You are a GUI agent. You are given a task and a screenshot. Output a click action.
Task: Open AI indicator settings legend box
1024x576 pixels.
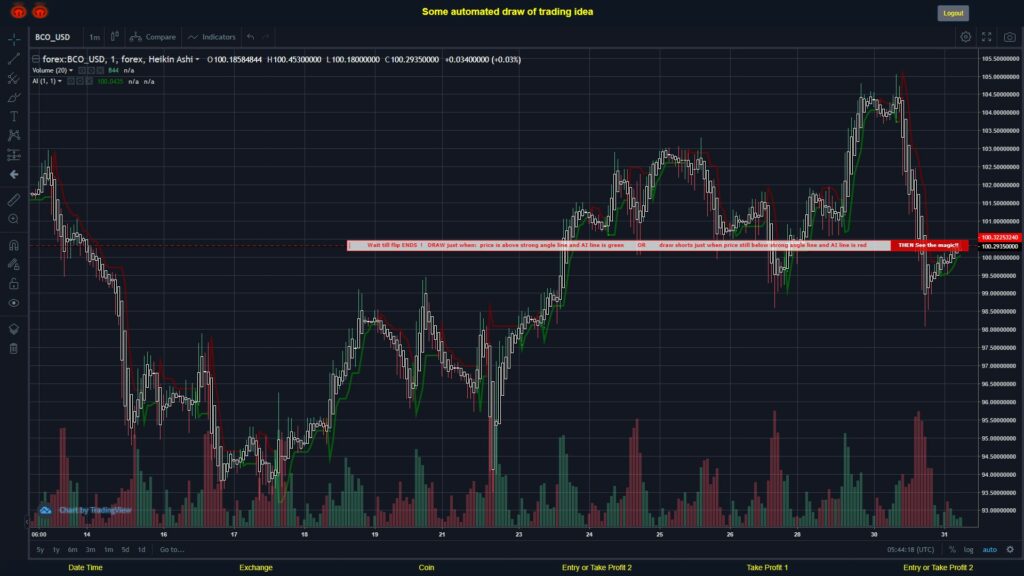80,82
